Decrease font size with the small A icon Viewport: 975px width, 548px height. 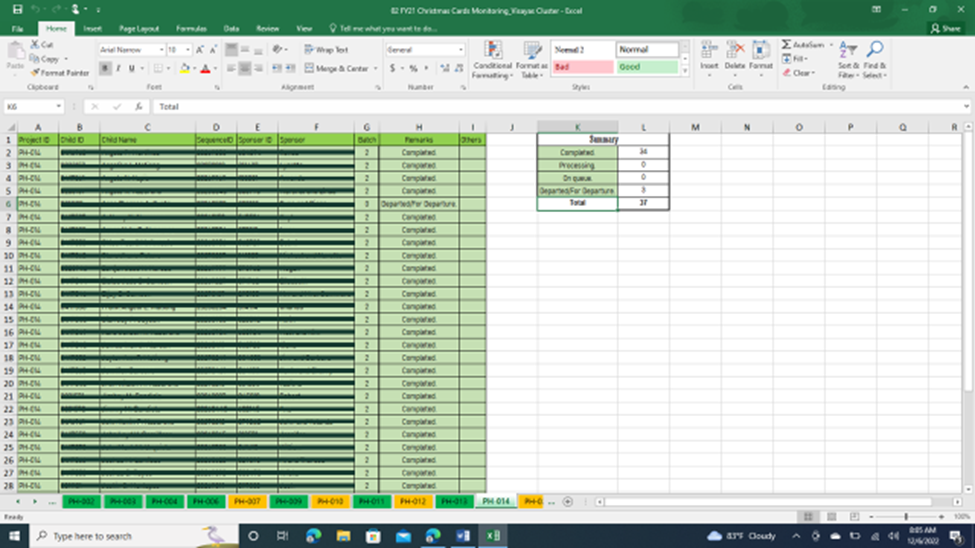pos(213,50)
